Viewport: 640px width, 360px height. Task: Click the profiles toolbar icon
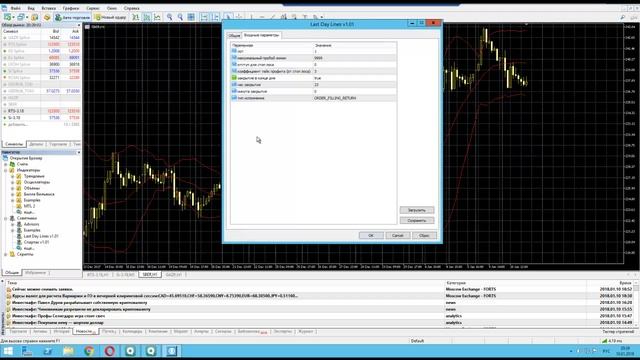[20, 17]
